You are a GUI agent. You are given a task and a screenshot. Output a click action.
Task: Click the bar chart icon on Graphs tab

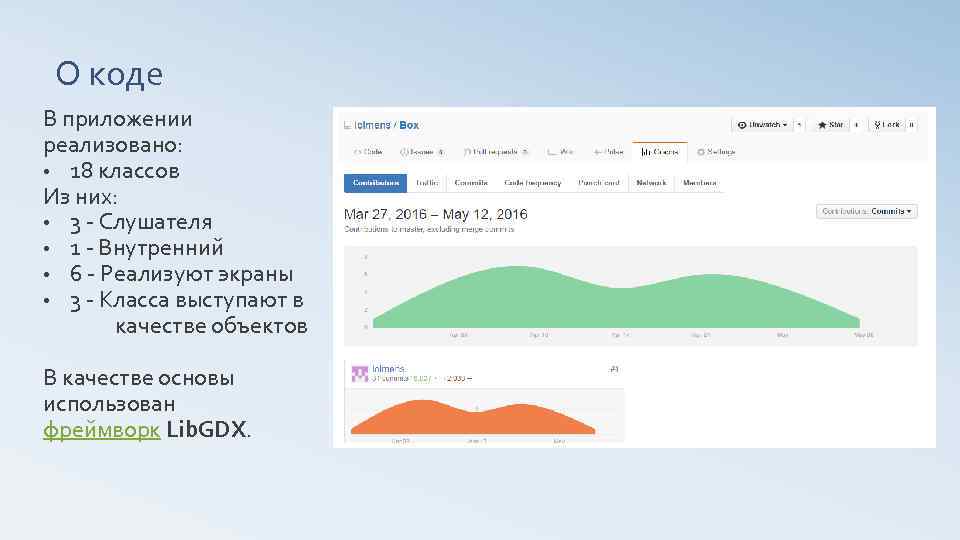tap(645, 152)
